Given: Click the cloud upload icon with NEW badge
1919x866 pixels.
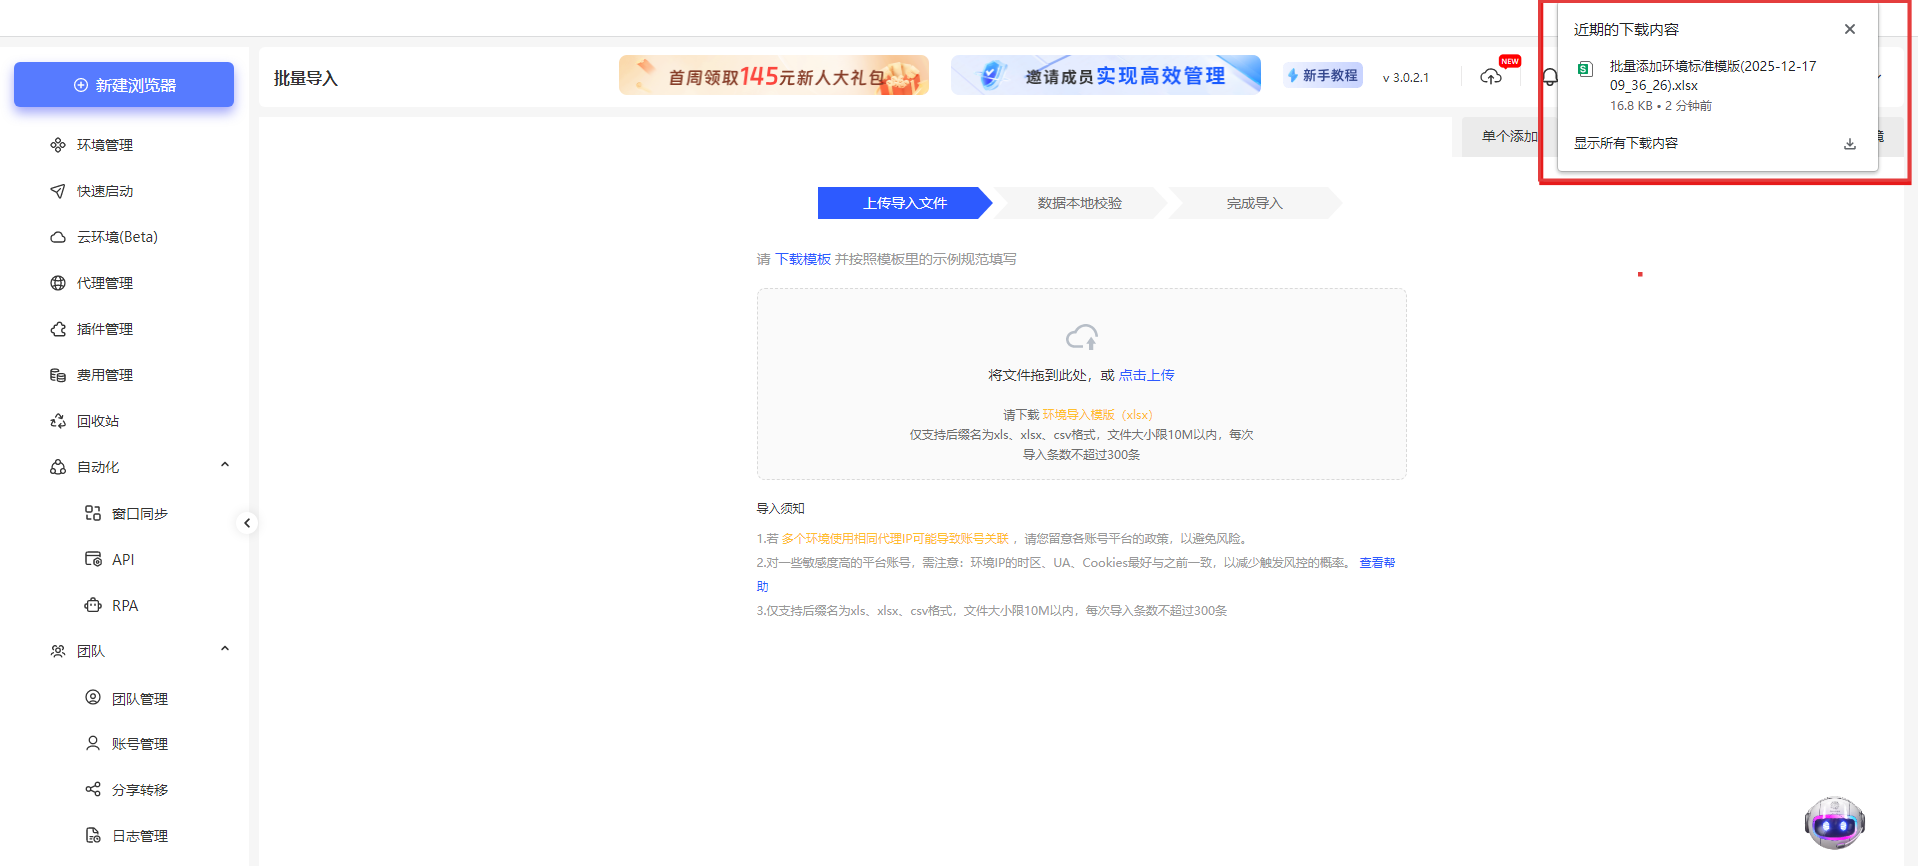Looking at the screenshot, I should pyautogui.click(x=1491, y=76).
